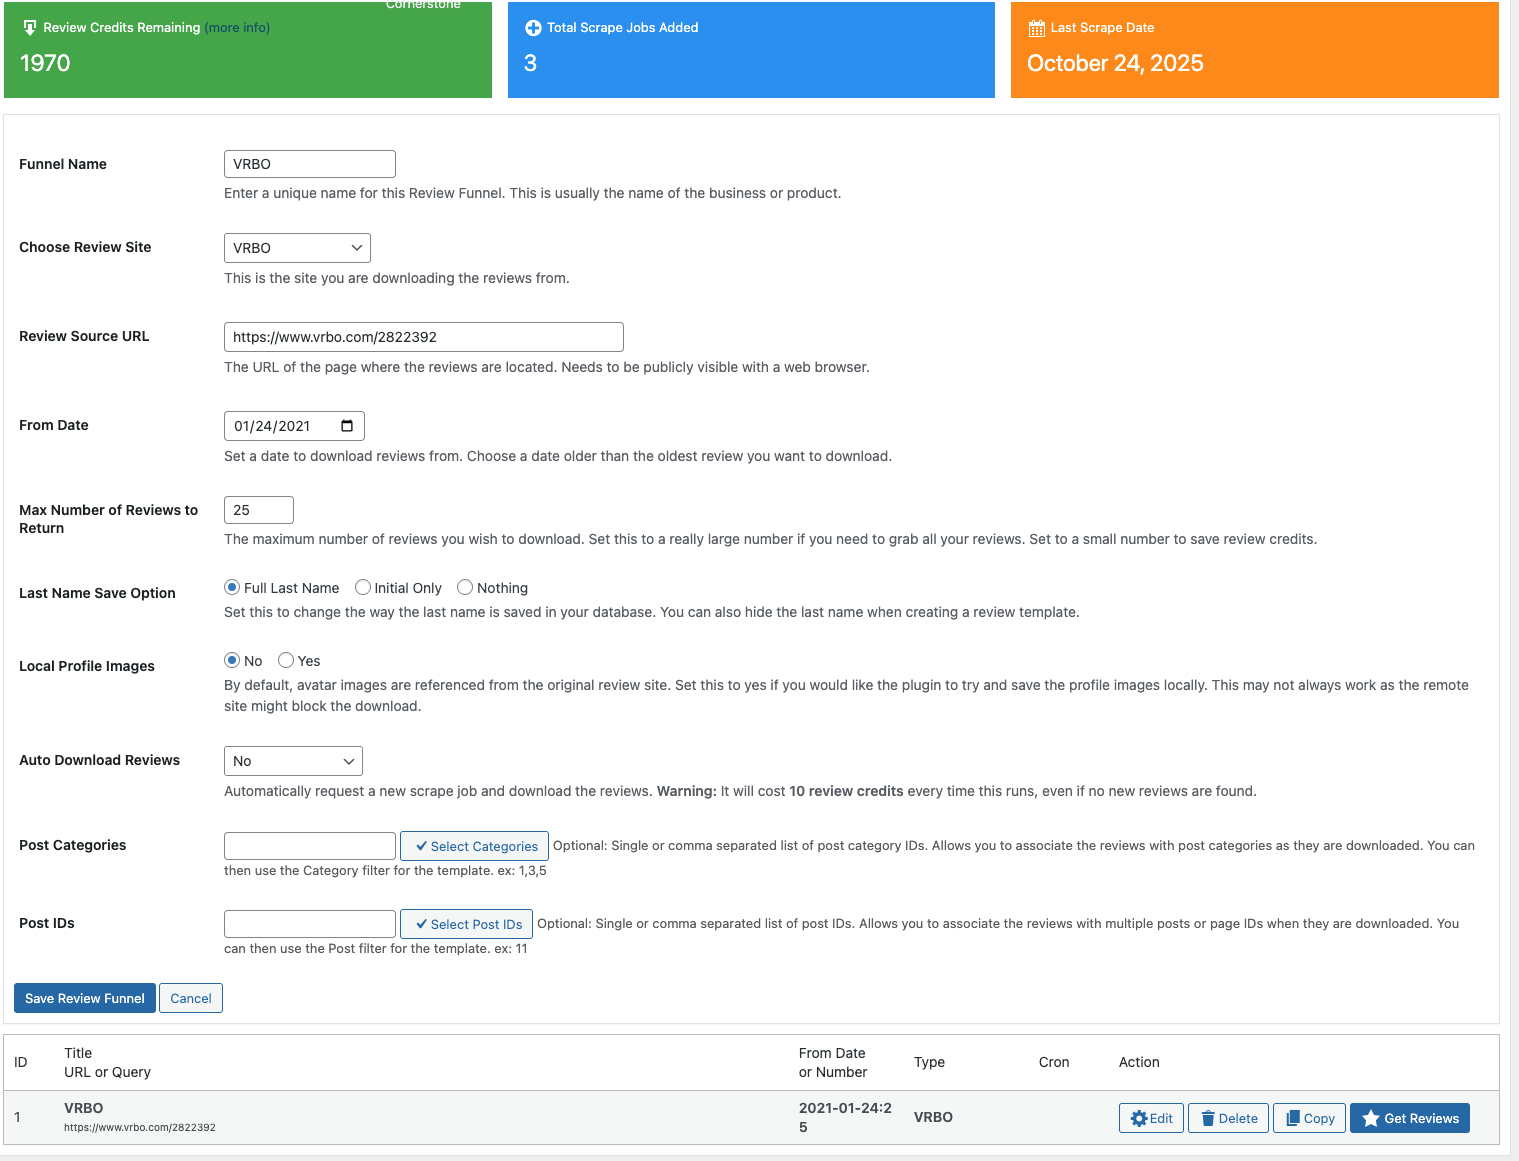Viewport: 1519px width, 1161px height.
Task: Open the Choose Review Site dropdown
Action: click(x=297, y=248)
